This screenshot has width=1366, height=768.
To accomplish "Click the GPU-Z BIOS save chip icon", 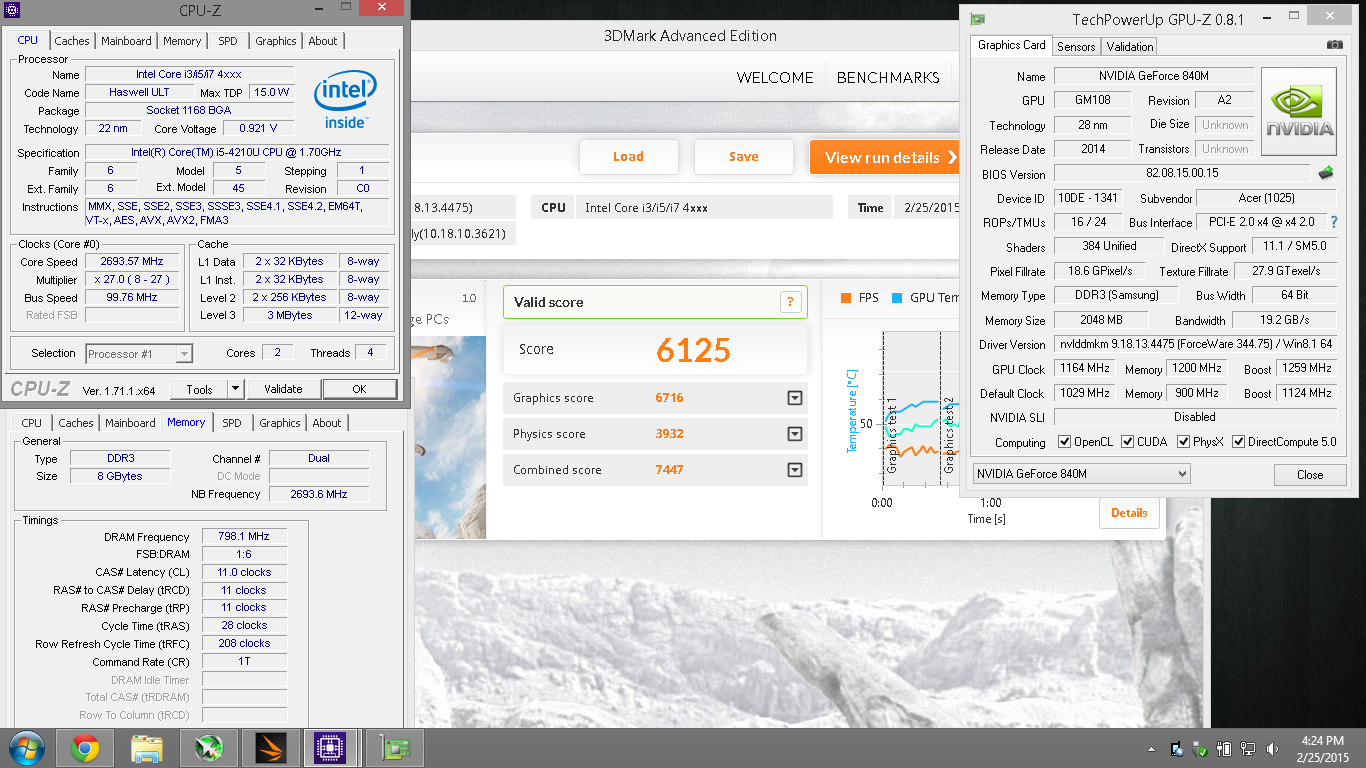I will pyautogui.click(x=1326, y=173).
